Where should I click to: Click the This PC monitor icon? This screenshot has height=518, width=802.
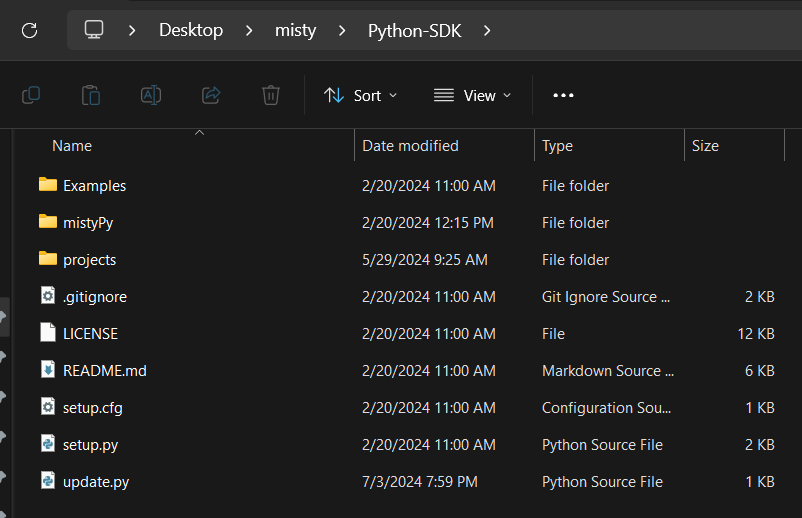94,30
